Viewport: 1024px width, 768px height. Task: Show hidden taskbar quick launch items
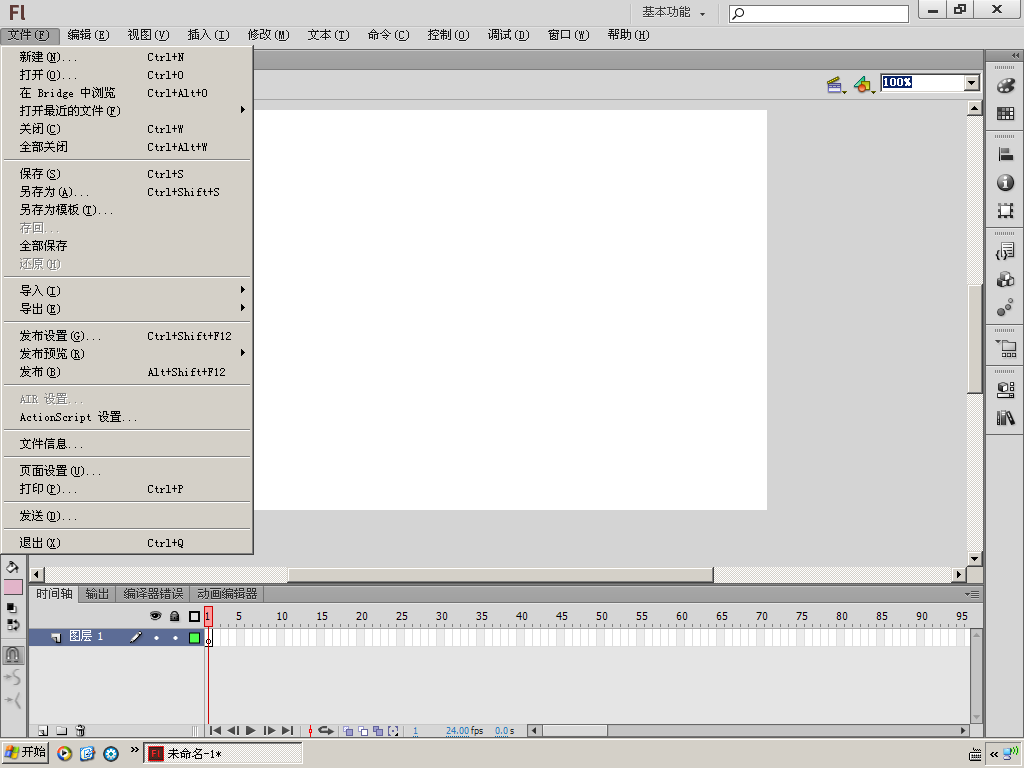134,750
